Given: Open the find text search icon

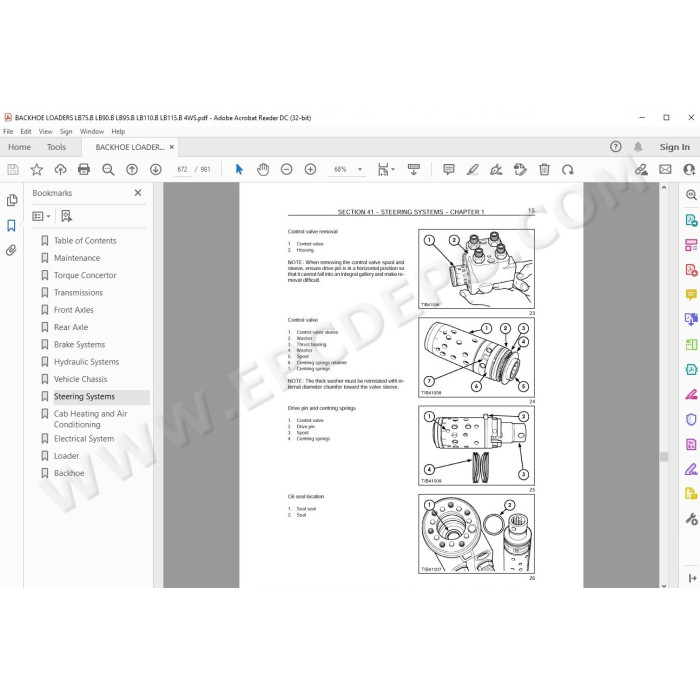Looking at the screenshot, I should click(108, 170).
